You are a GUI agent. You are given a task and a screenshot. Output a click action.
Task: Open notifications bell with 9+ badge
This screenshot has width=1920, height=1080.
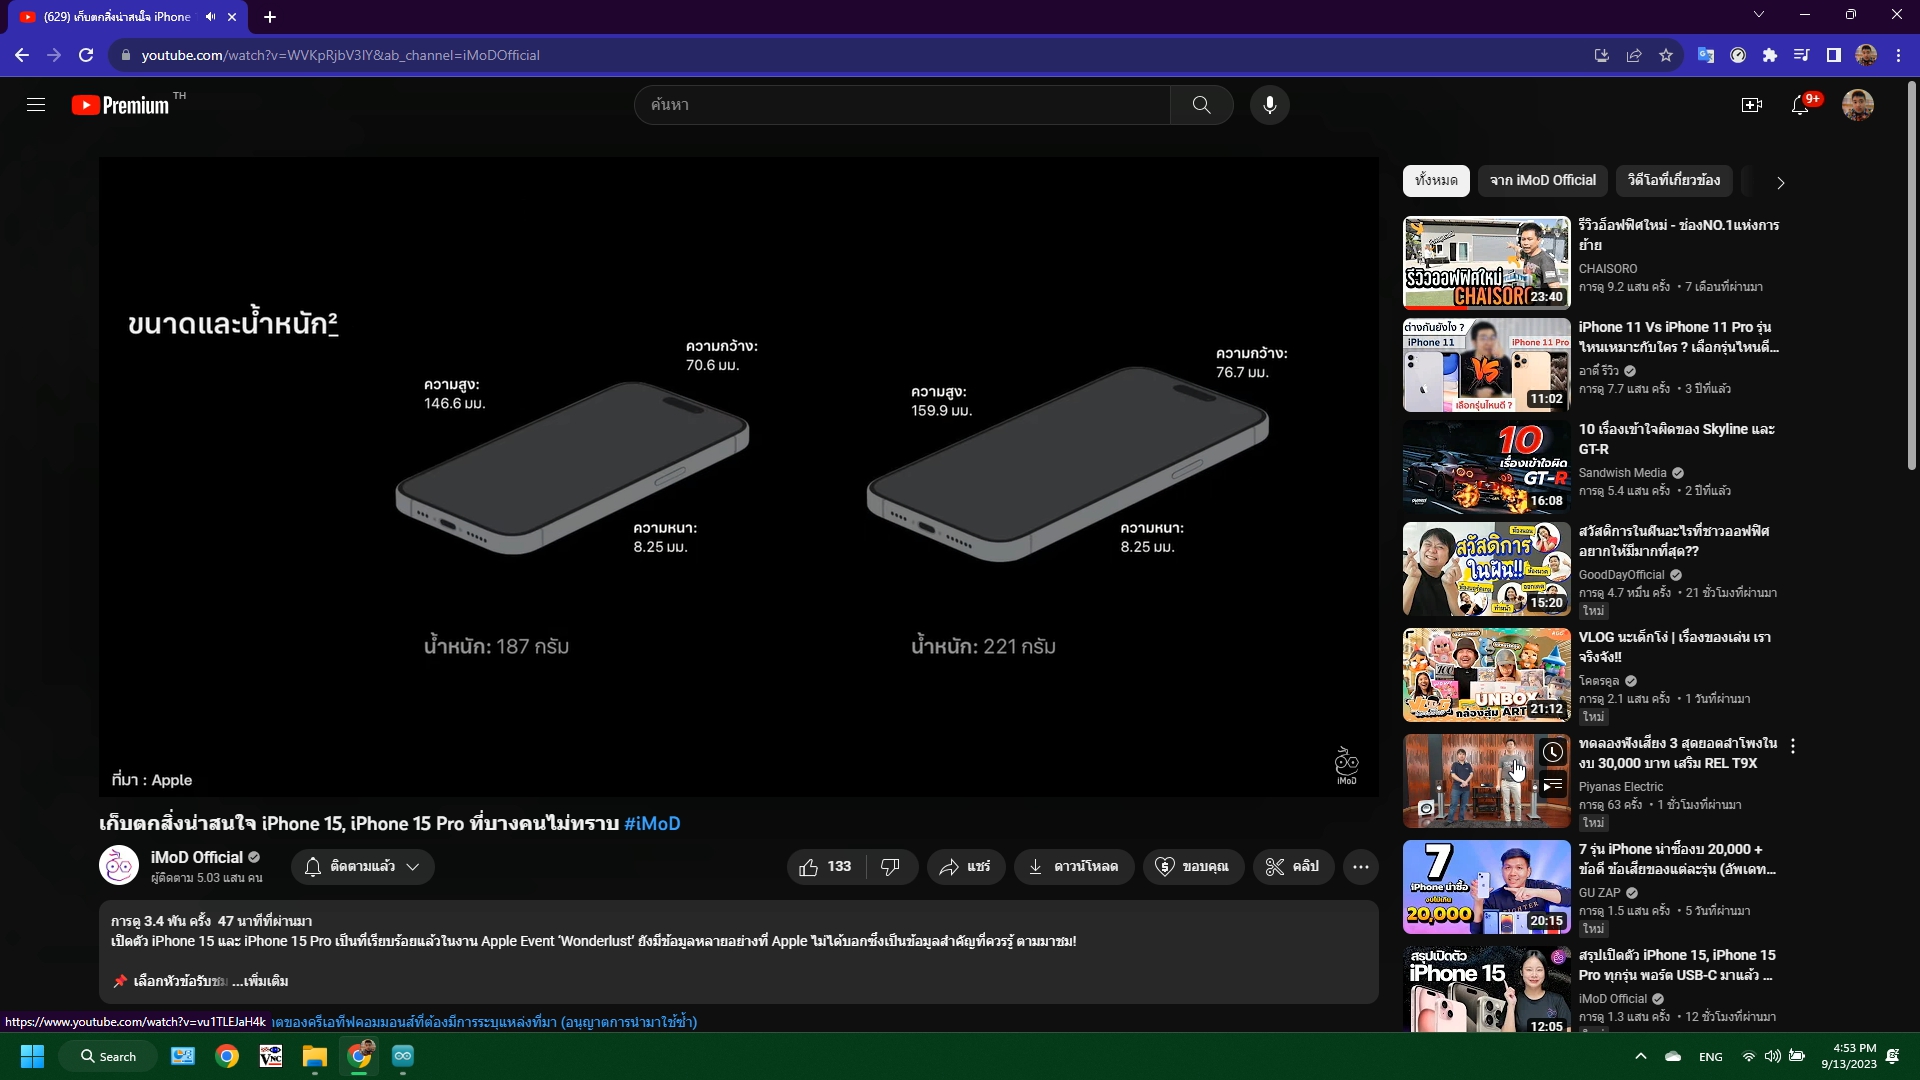tap(1801, 105)
